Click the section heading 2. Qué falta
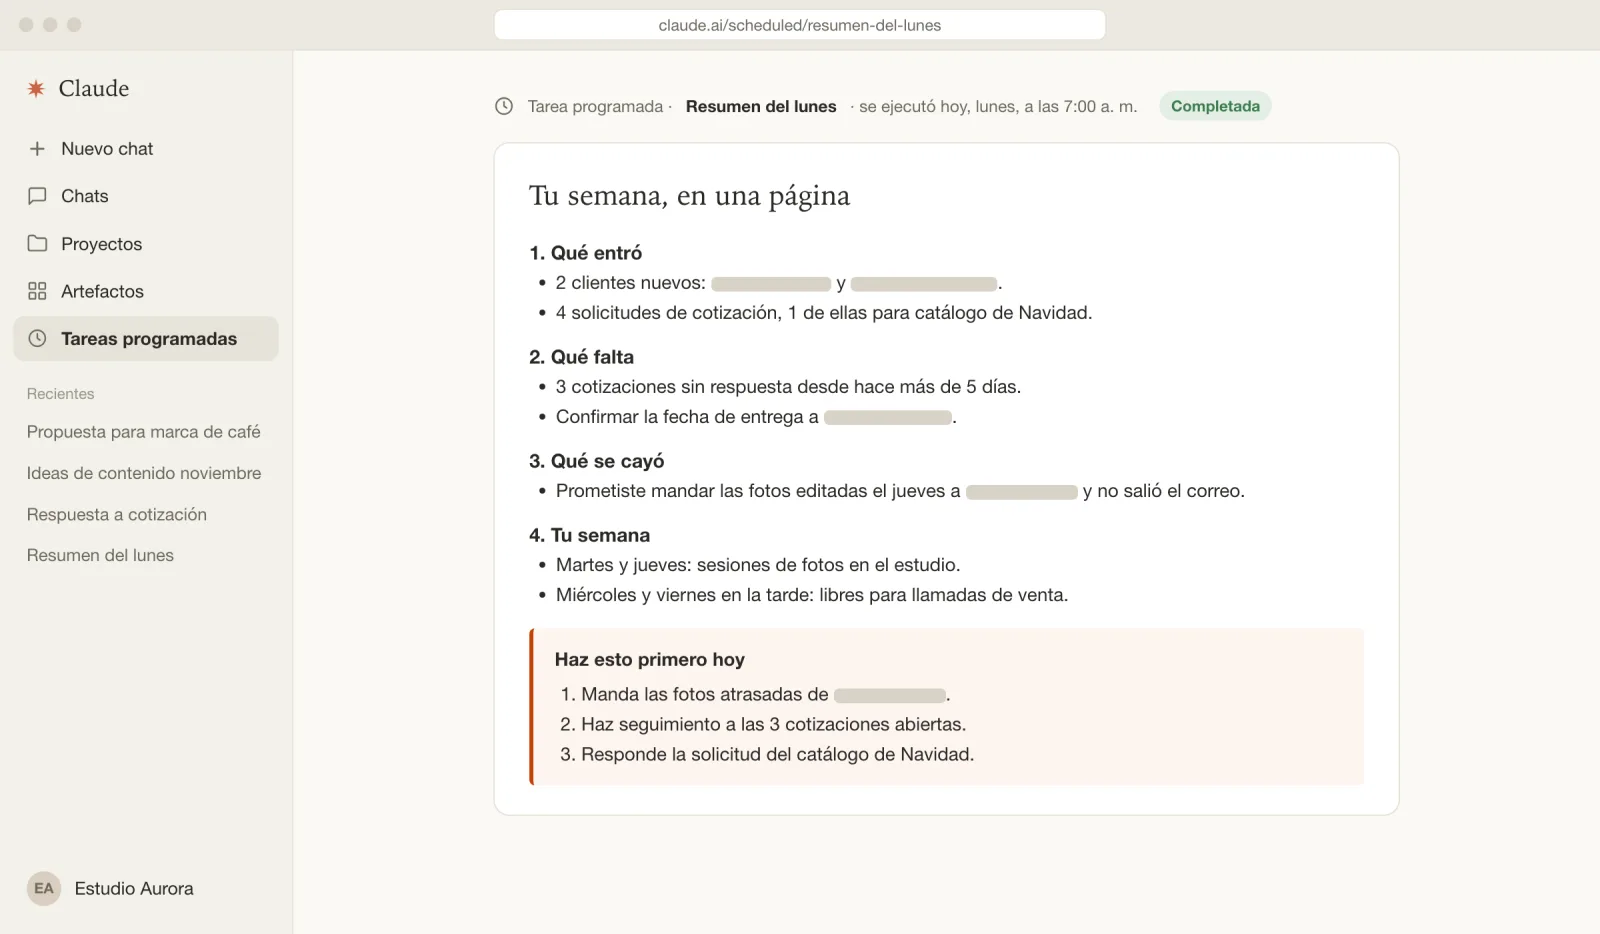 click(x=582, y=357)
